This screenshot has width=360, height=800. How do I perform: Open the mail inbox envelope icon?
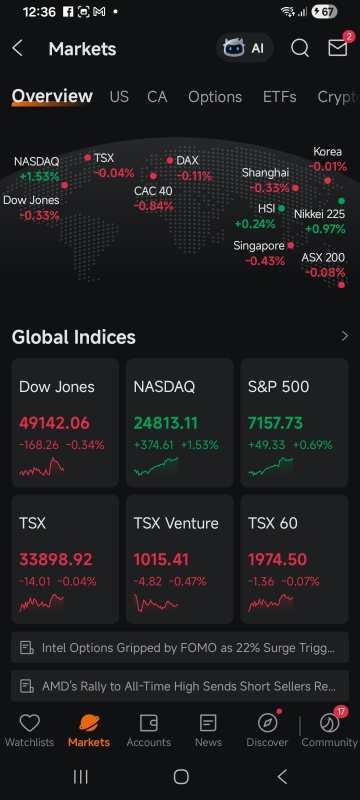tap(338, 48)
